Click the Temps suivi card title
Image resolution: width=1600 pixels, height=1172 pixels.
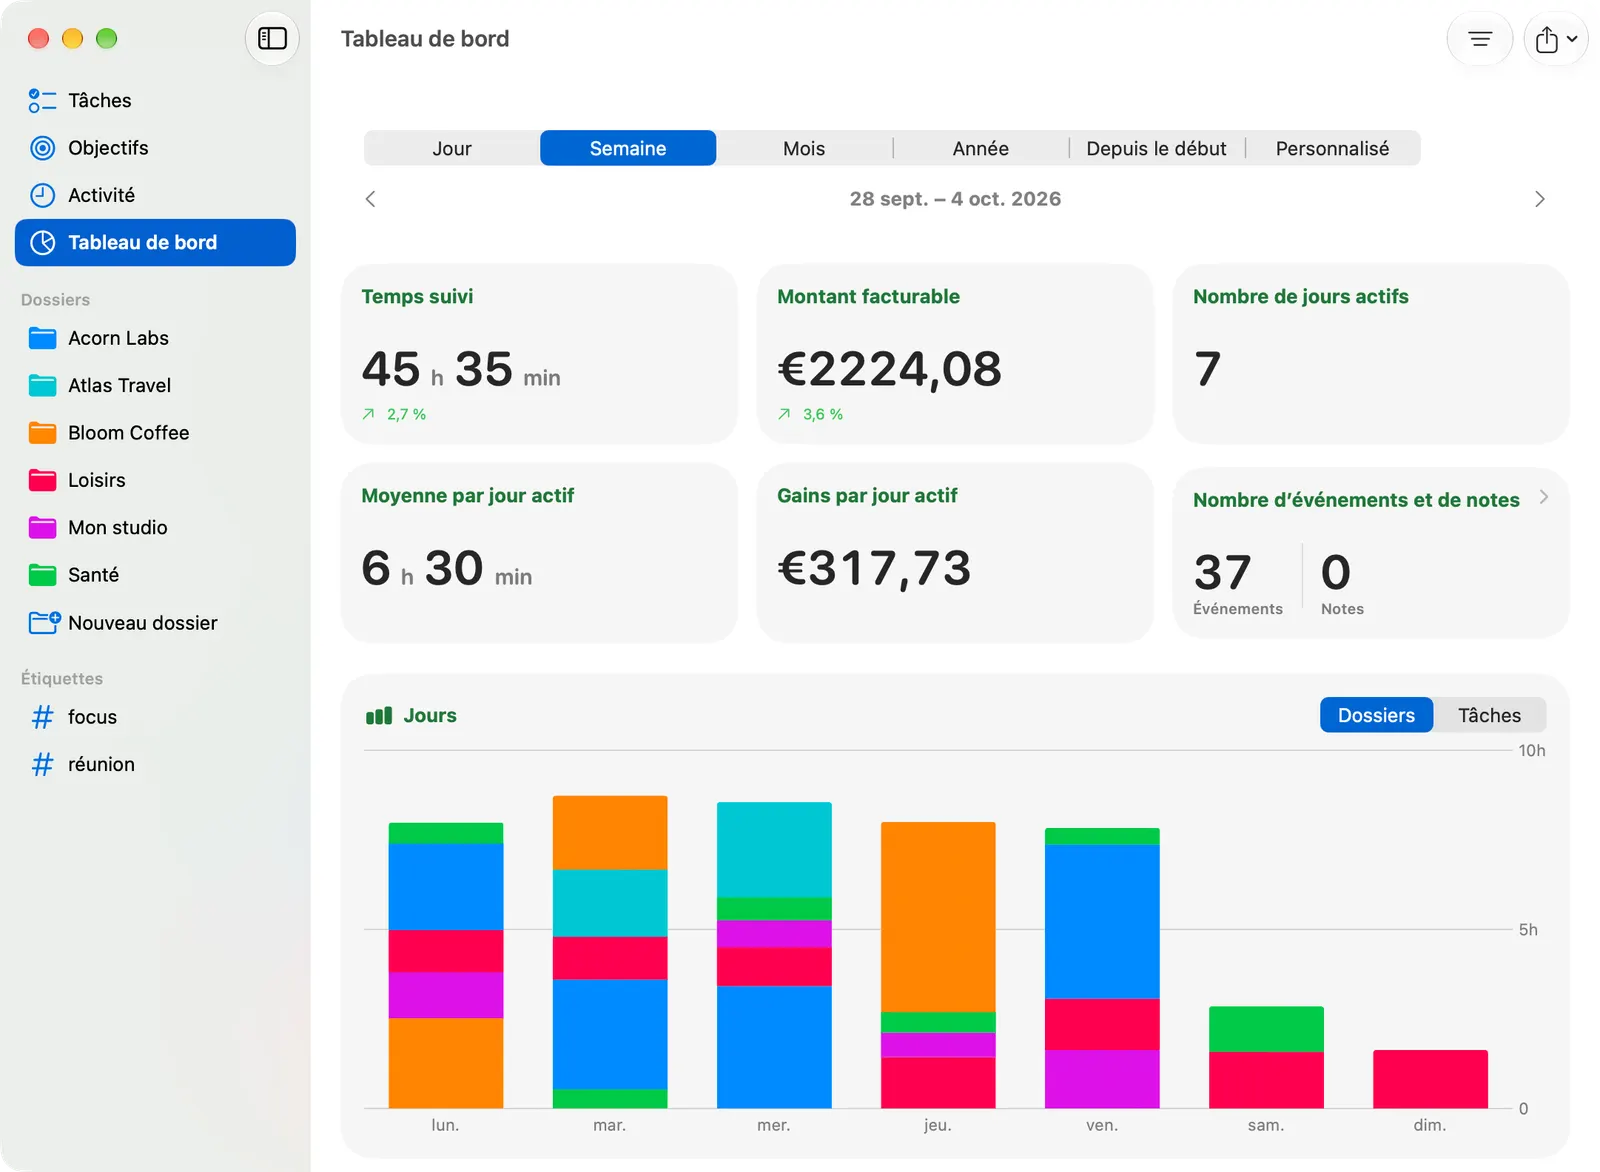click(417, 296)
